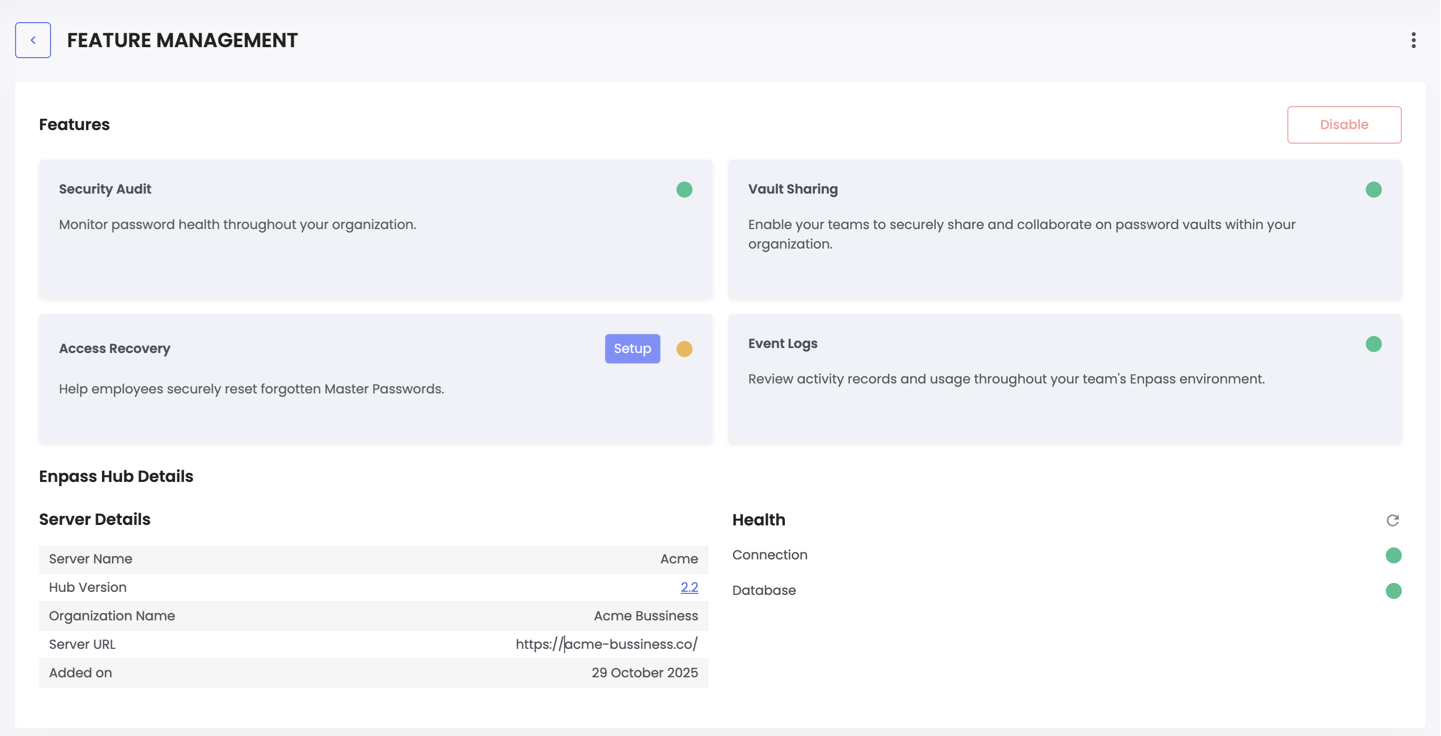Select the Organization Name row
Screen dimensions: 1441x736
point(373,615)
